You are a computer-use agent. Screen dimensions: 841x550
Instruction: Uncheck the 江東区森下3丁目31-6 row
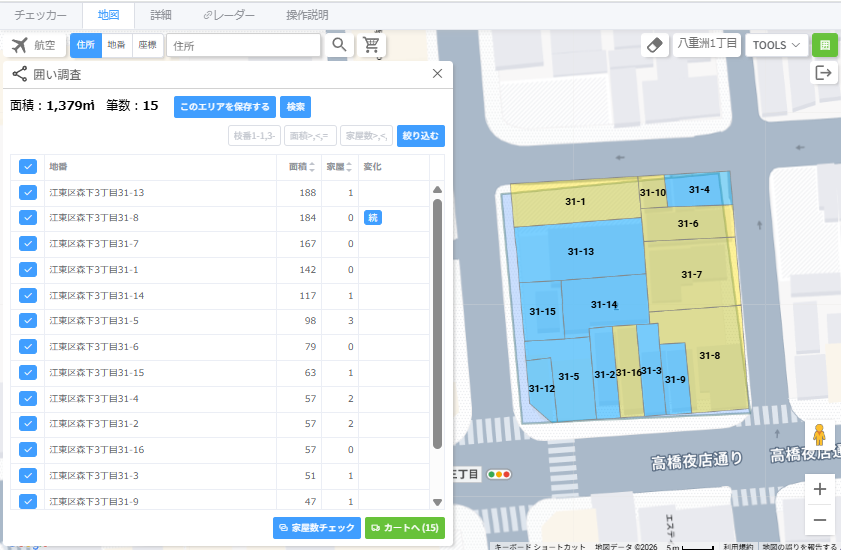point(28,347)
